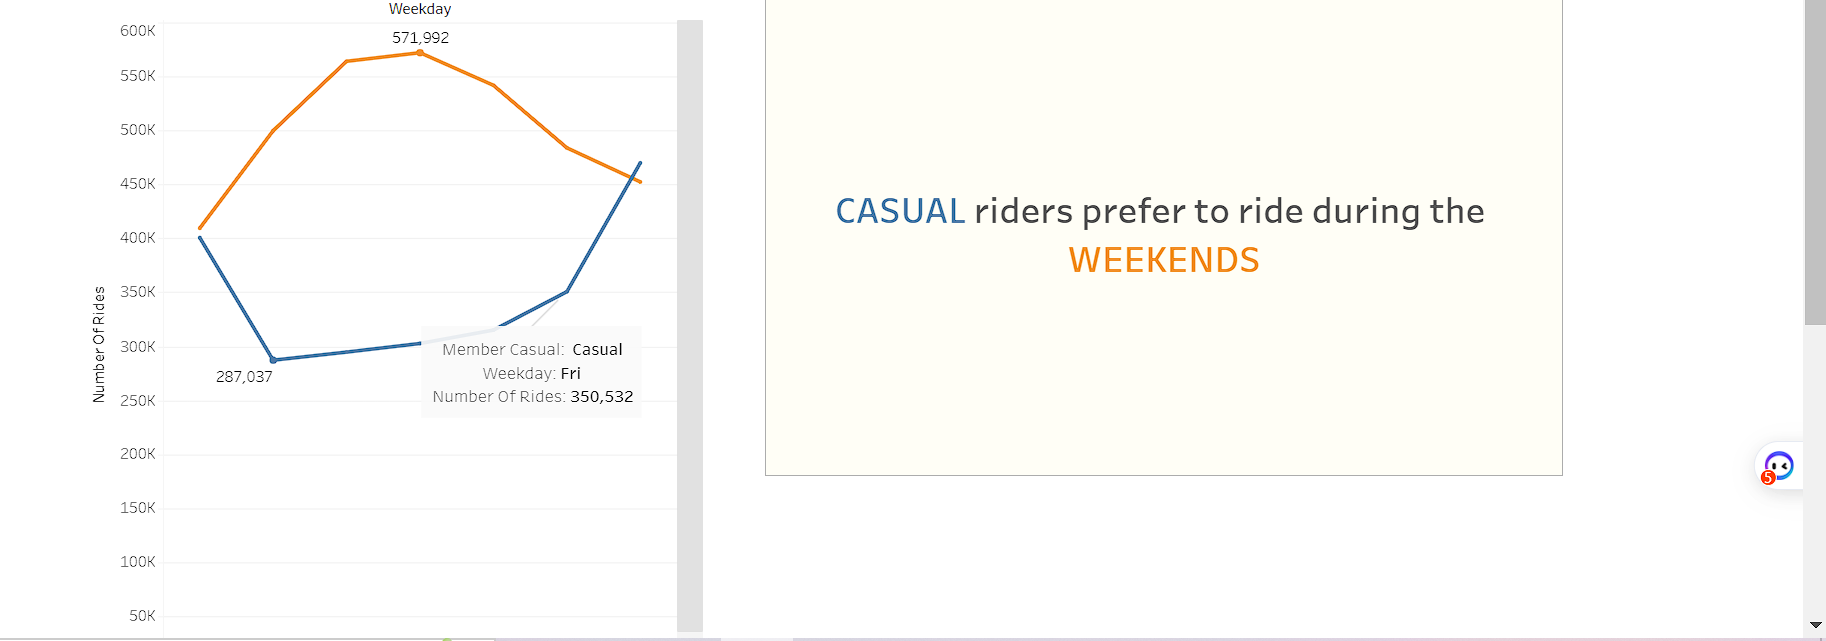Click the red notification badge showing 5
Image resolution: width=1826 pixels, height=641 pixels.
pyautogui.click(x=1767, y=479)
